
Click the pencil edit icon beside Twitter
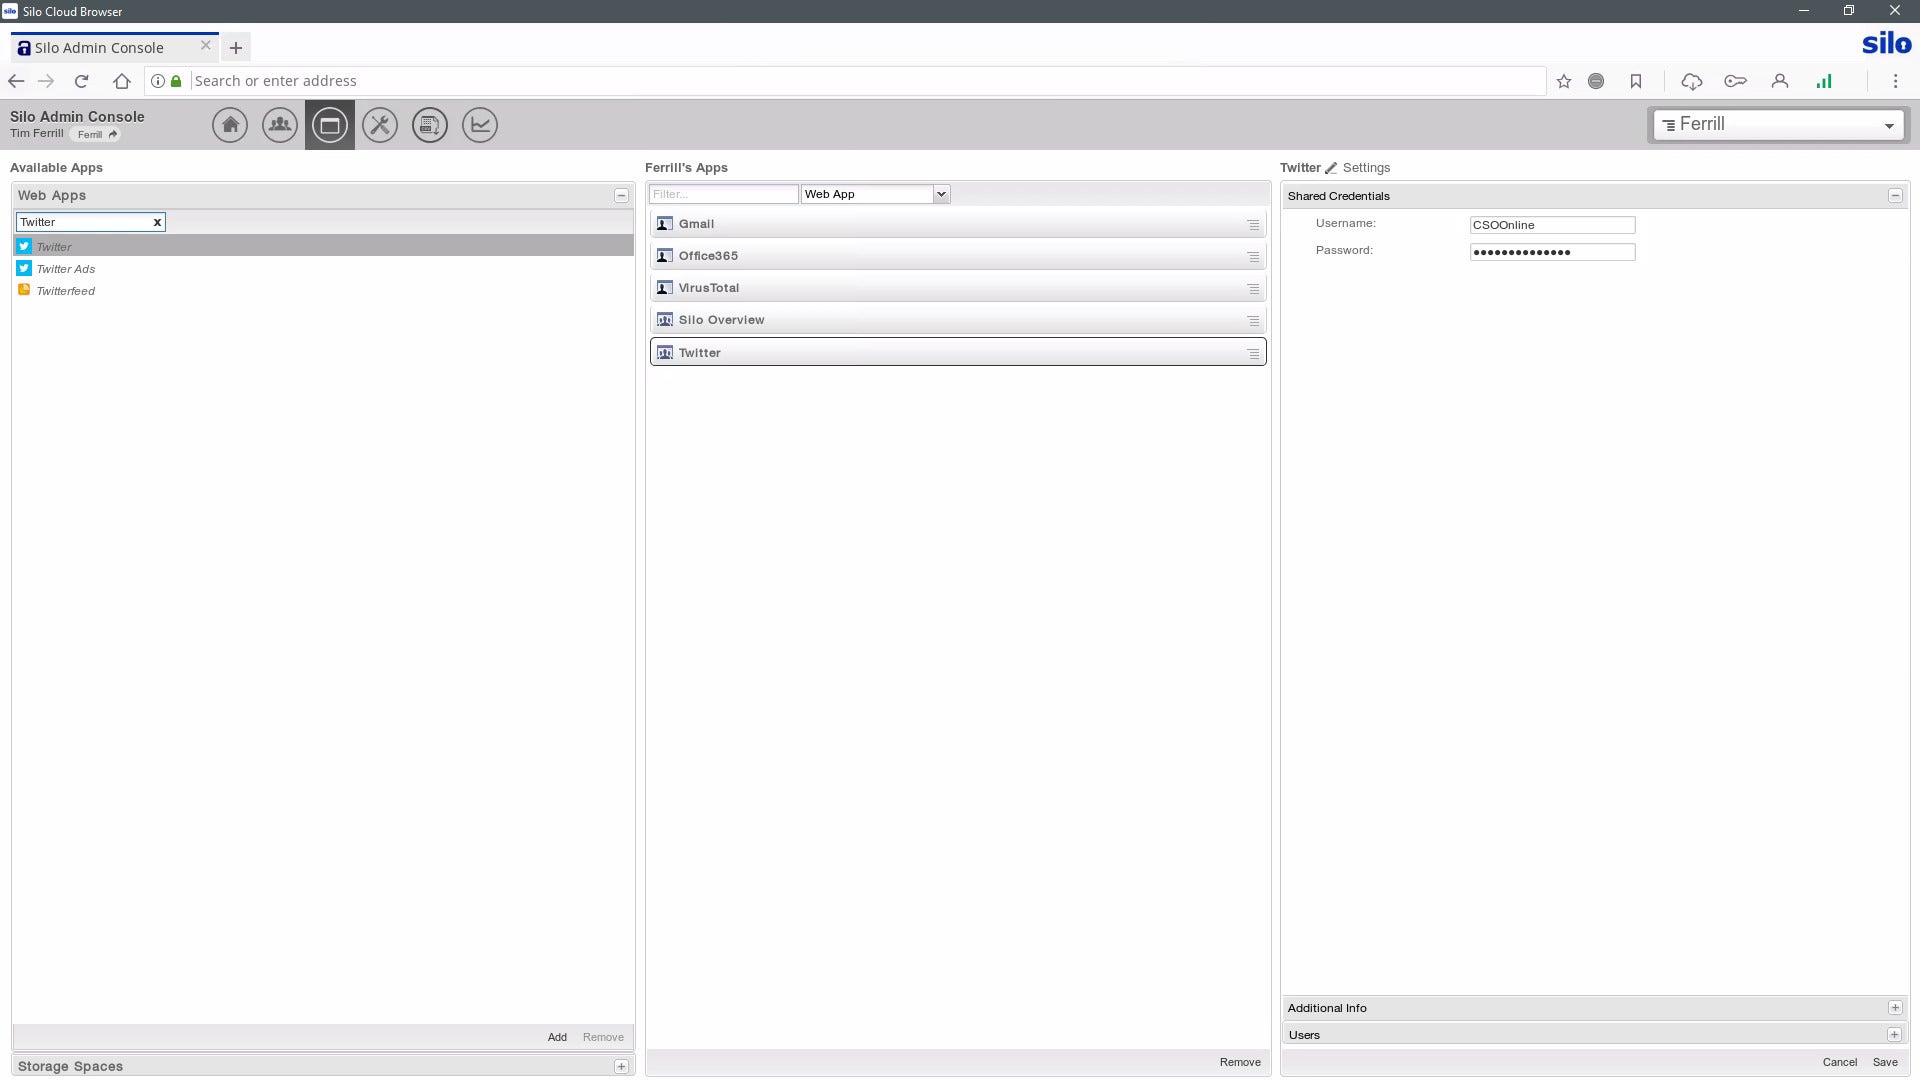(1331, 168)
